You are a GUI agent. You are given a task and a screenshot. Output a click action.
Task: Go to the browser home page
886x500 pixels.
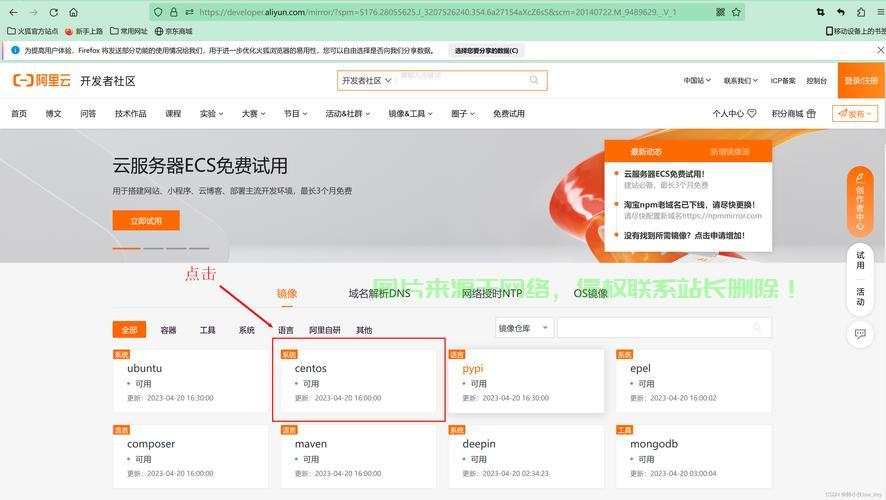point(74,12)
